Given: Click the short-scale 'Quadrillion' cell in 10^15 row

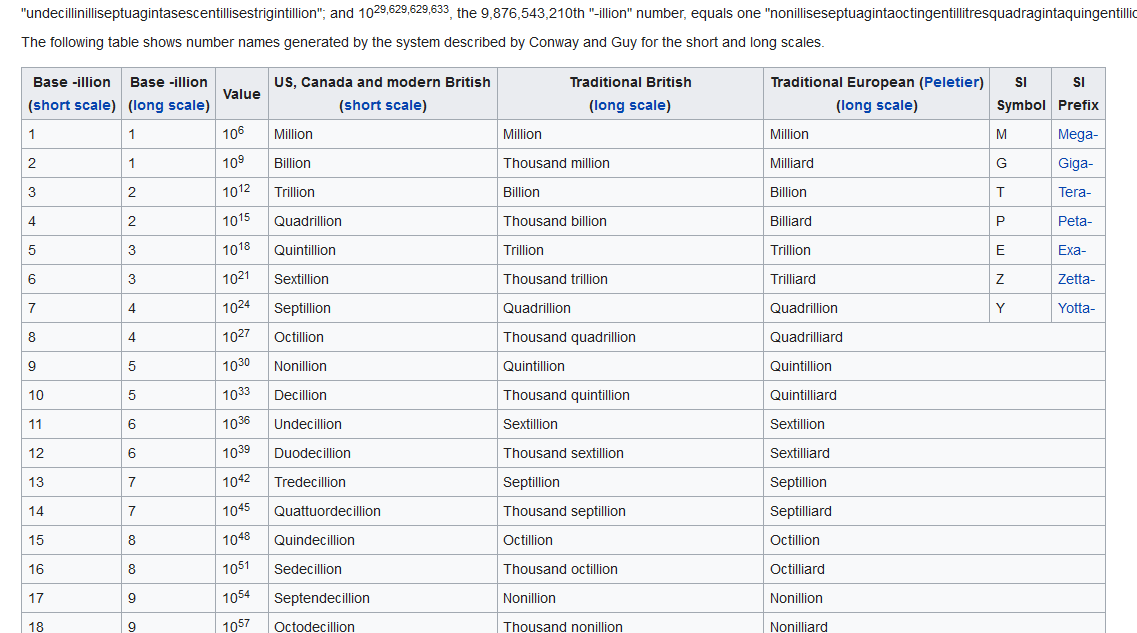Looking at the screenshot, I should click(x=383, y=221).
